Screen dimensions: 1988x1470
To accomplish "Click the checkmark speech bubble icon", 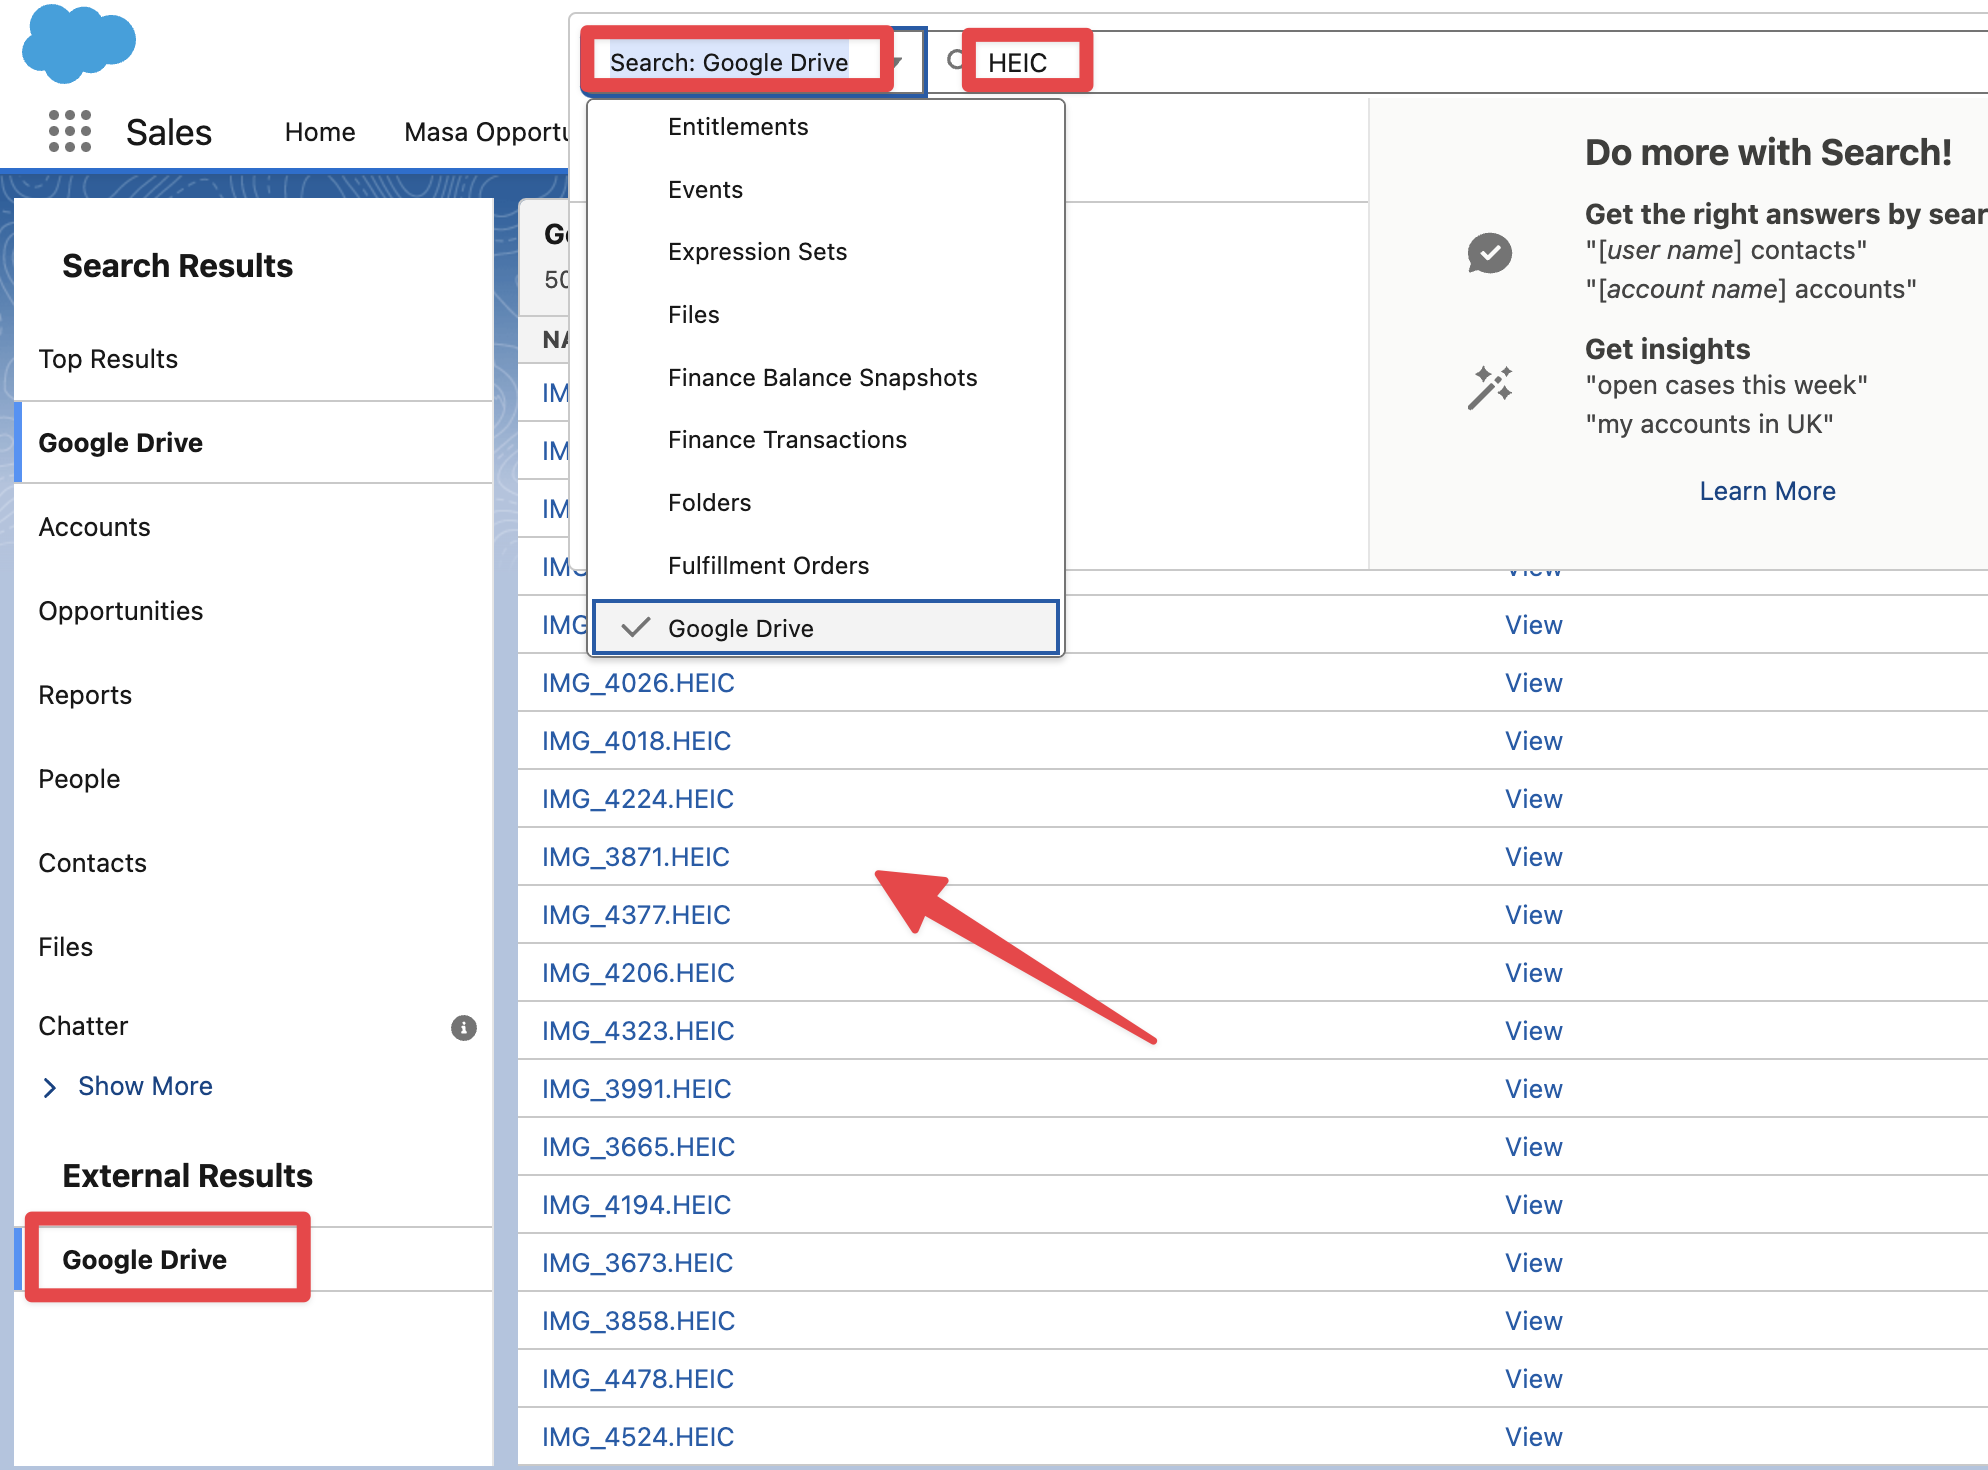I will (1489, 253).
